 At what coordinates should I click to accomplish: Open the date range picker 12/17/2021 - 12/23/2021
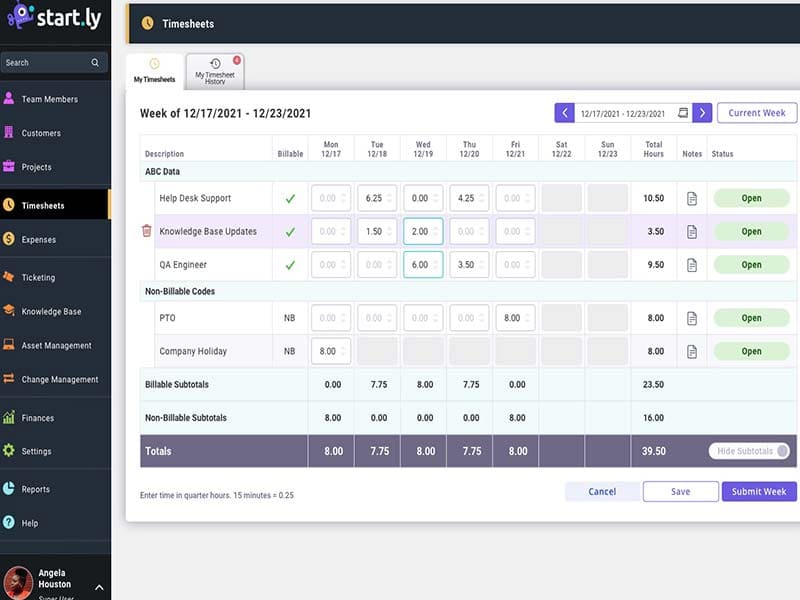coord(625,113)
